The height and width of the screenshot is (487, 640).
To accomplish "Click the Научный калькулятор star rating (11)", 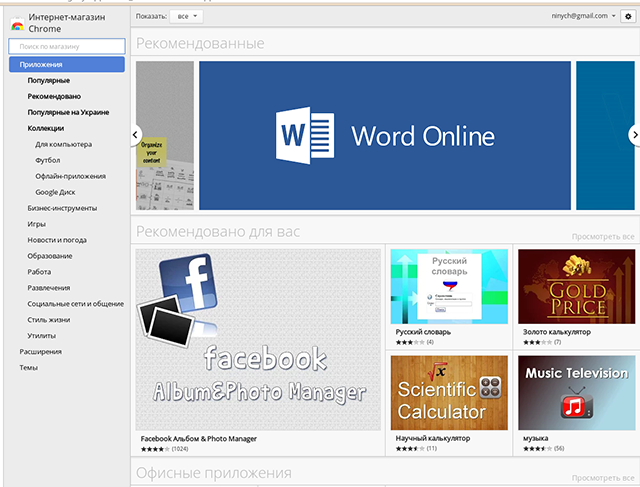I will pos(416,449).
